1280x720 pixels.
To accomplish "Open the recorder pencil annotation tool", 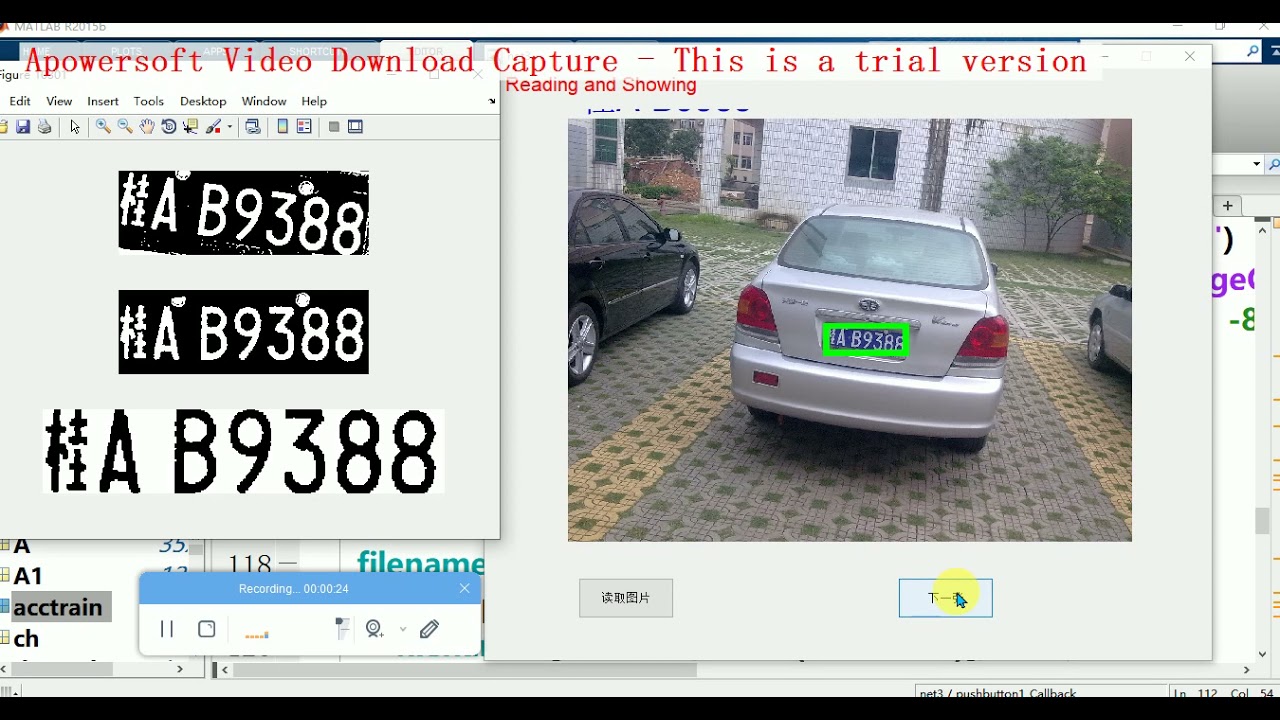I will tap(430, 629).
